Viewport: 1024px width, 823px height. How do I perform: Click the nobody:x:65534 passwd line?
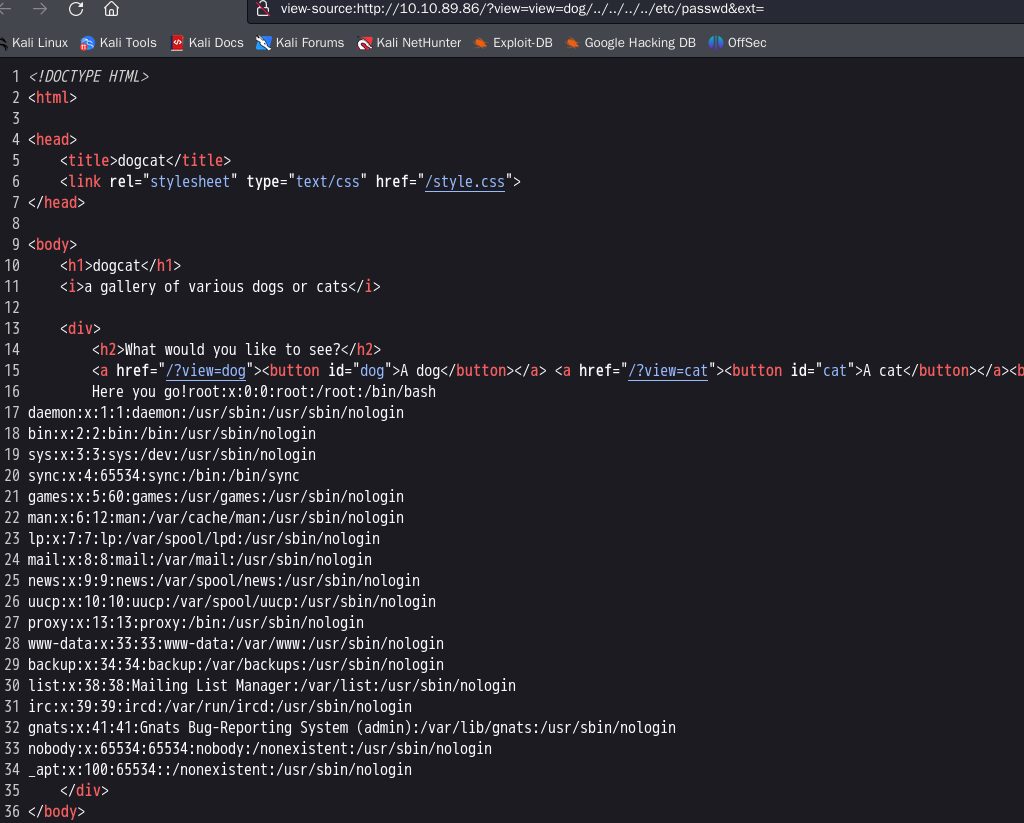point(260,749)
